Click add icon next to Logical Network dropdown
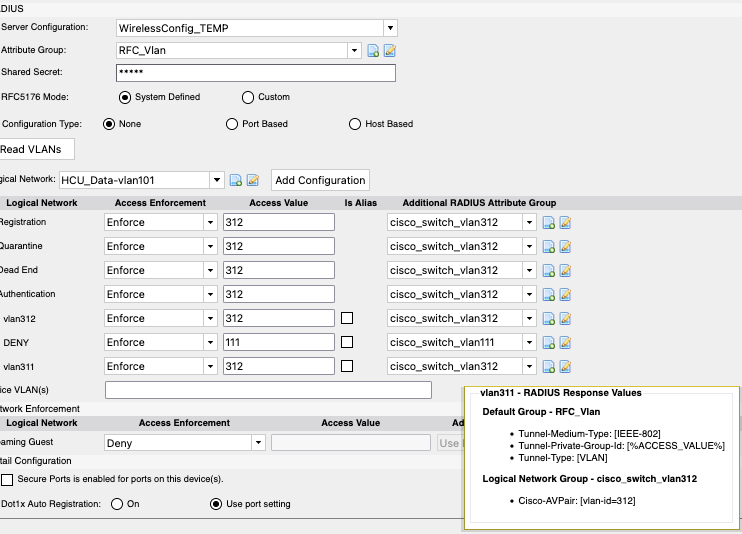Viewport: 742px width, 534px height. (x=236, y=180)
